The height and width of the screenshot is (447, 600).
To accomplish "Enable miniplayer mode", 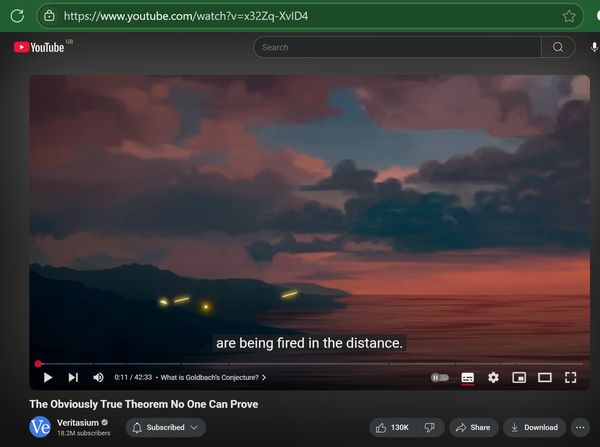I will click(519, 378).
